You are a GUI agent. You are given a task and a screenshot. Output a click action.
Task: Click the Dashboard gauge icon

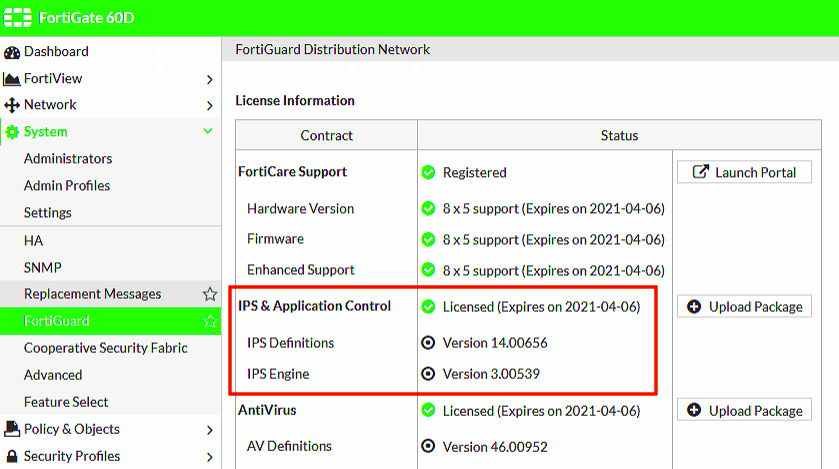point(12,52)
